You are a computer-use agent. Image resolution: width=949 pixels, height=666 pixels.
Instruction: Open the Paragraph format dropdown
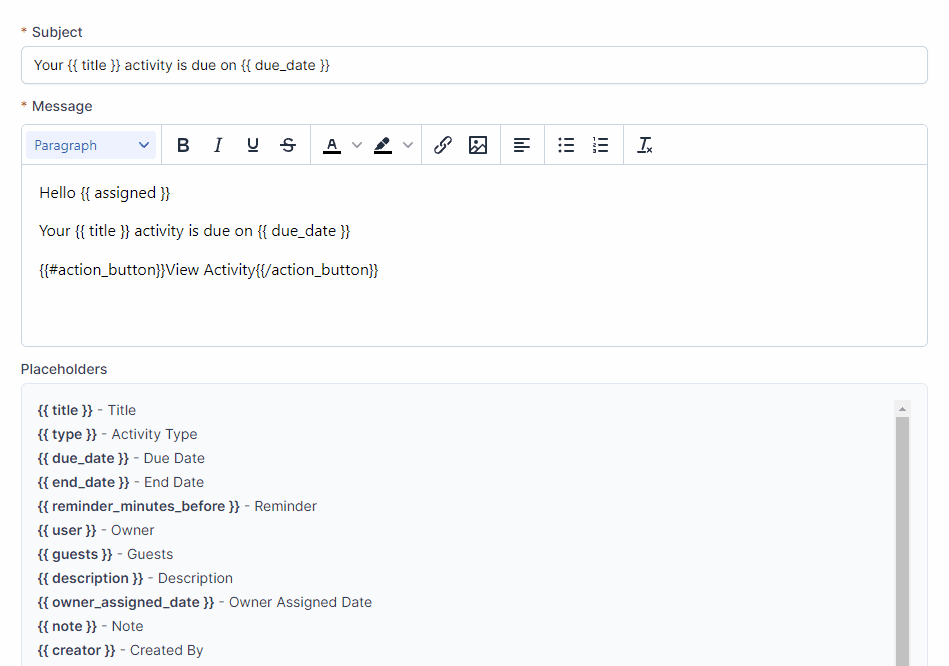tap(91, 145)
